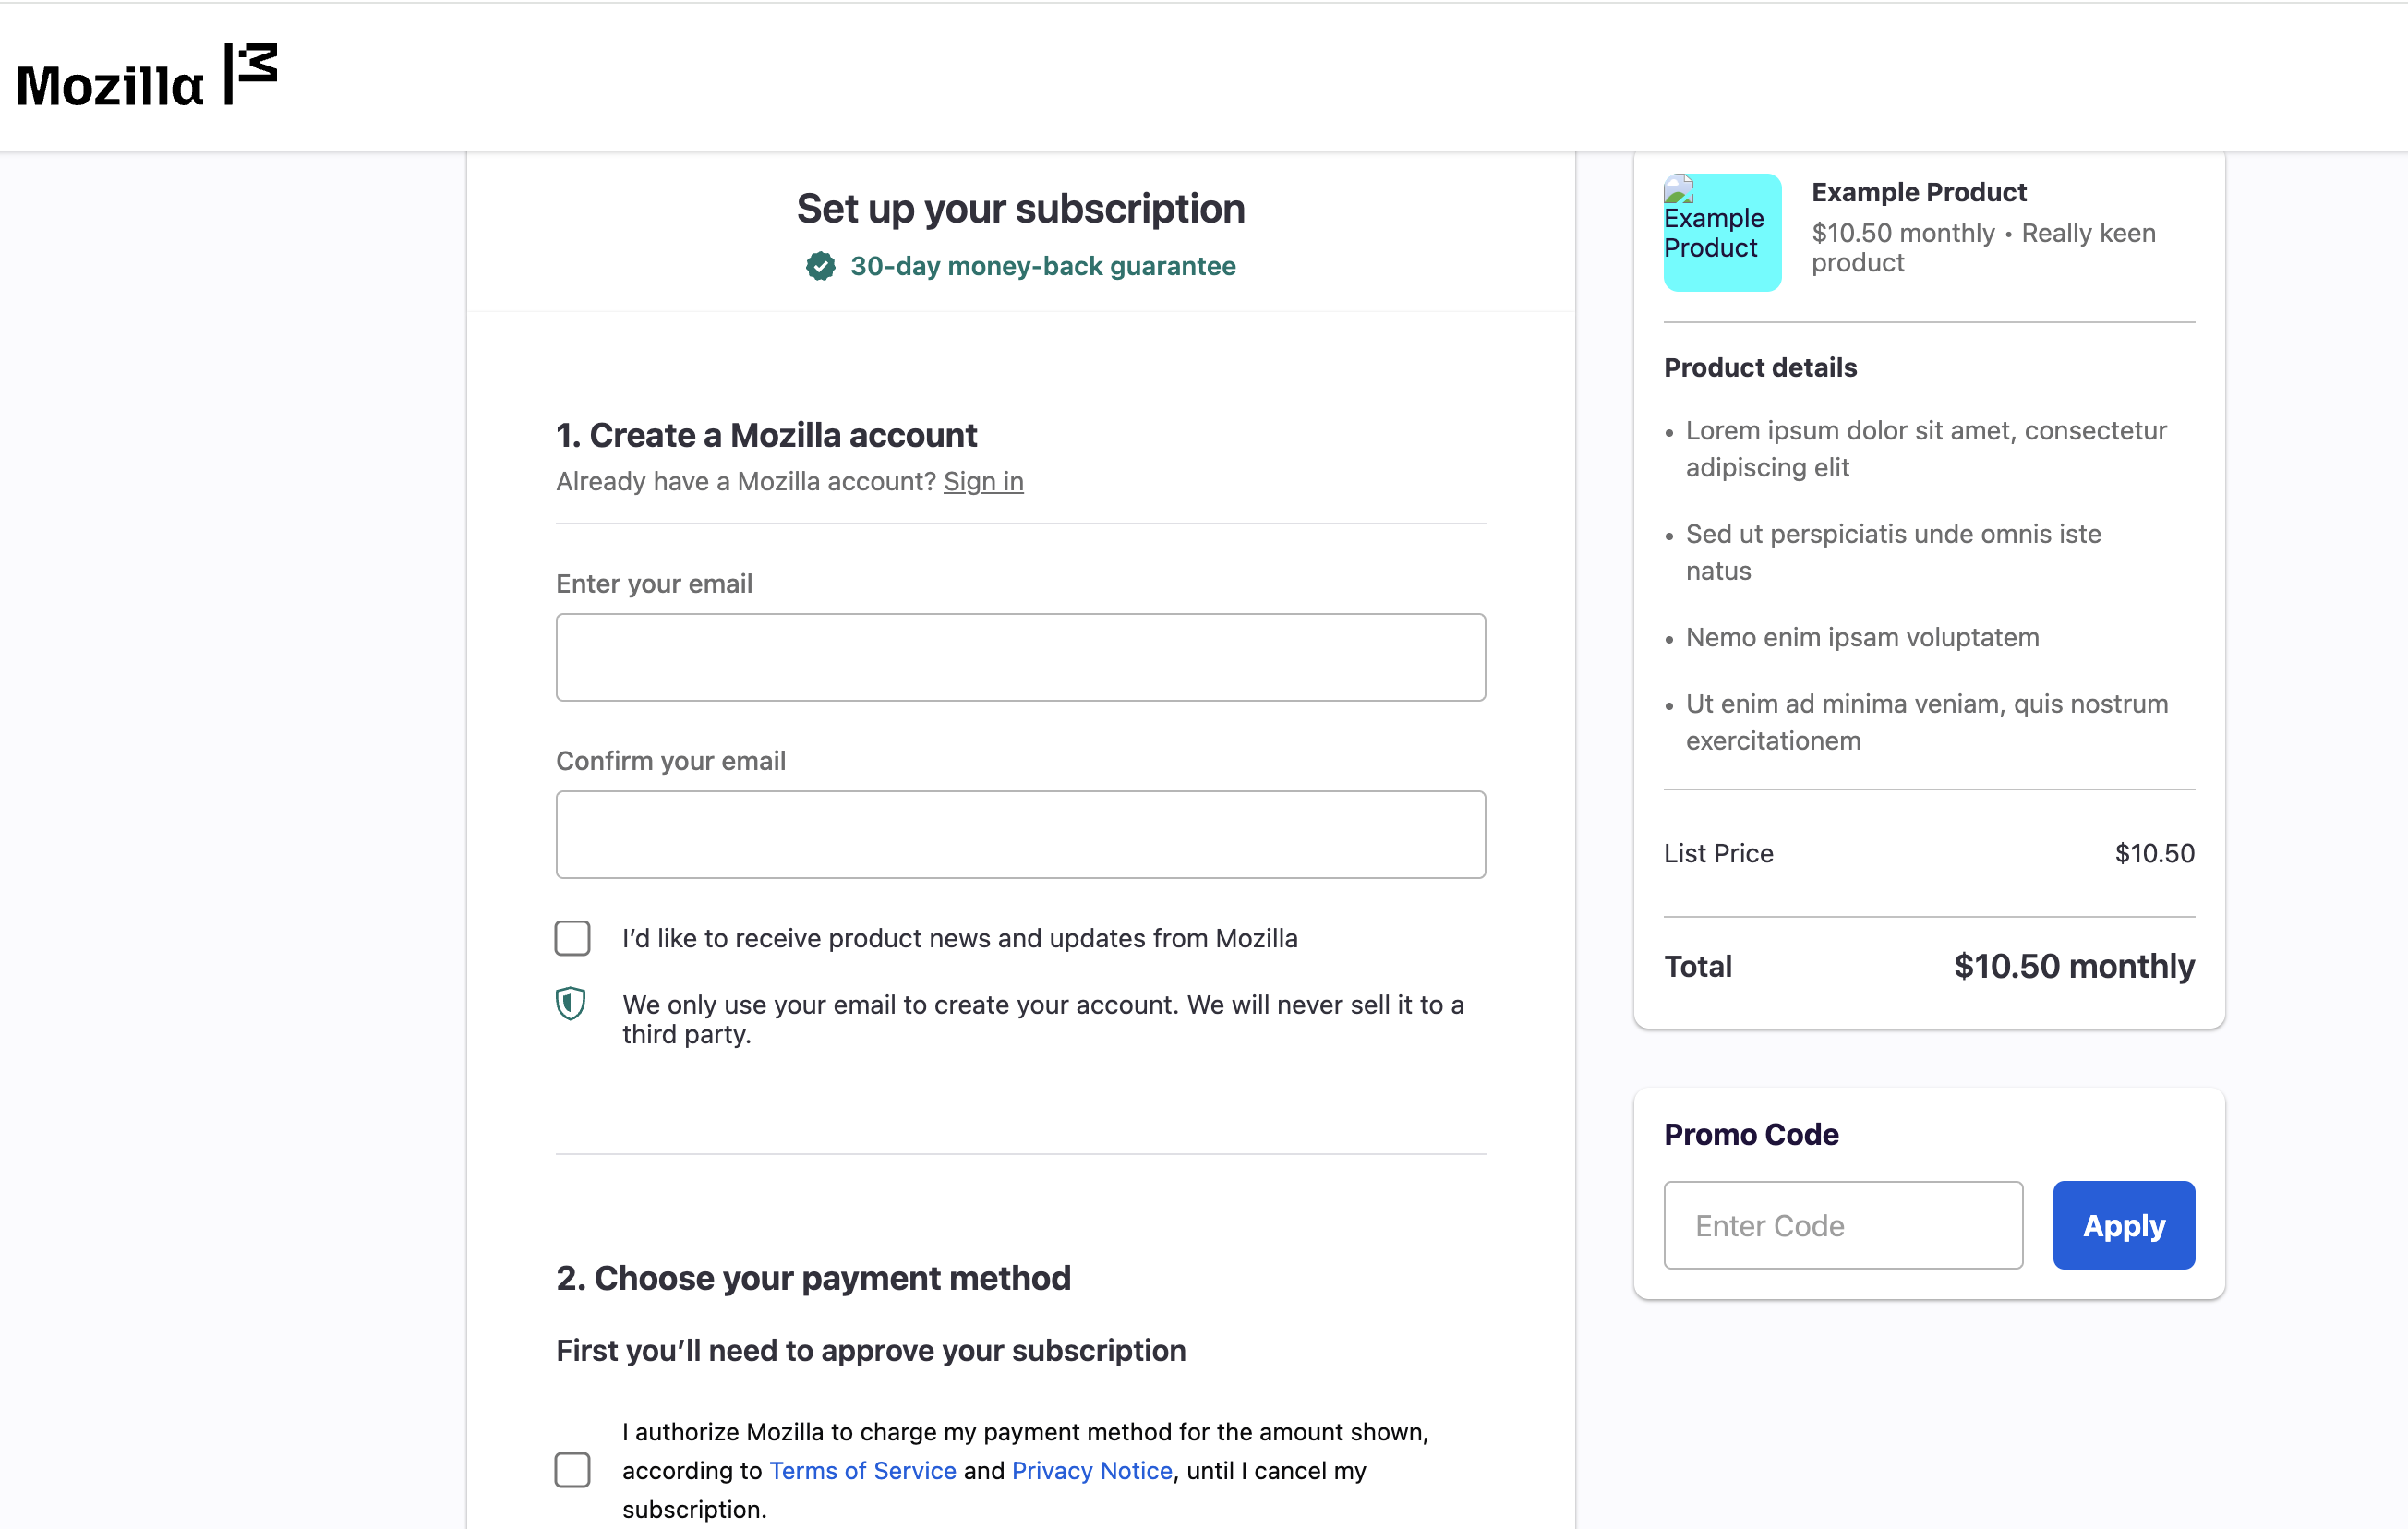Focus the Confirm your email field
The image size is (2408, 1529).
[1020, 835]
